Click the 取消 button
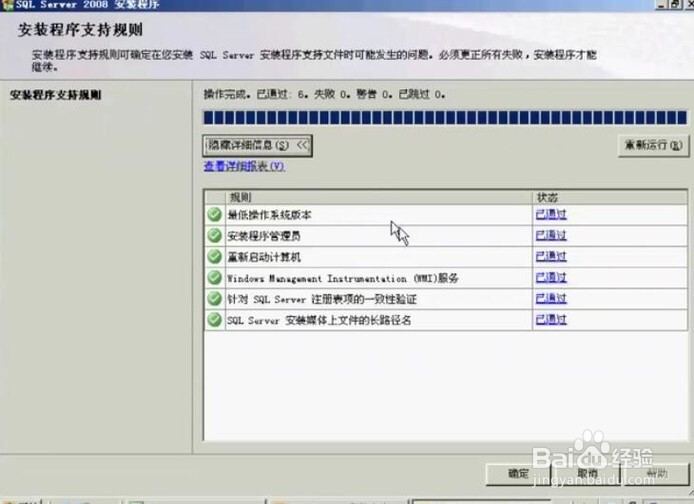Viewport: 694px width, 504px height. [587, 474]
